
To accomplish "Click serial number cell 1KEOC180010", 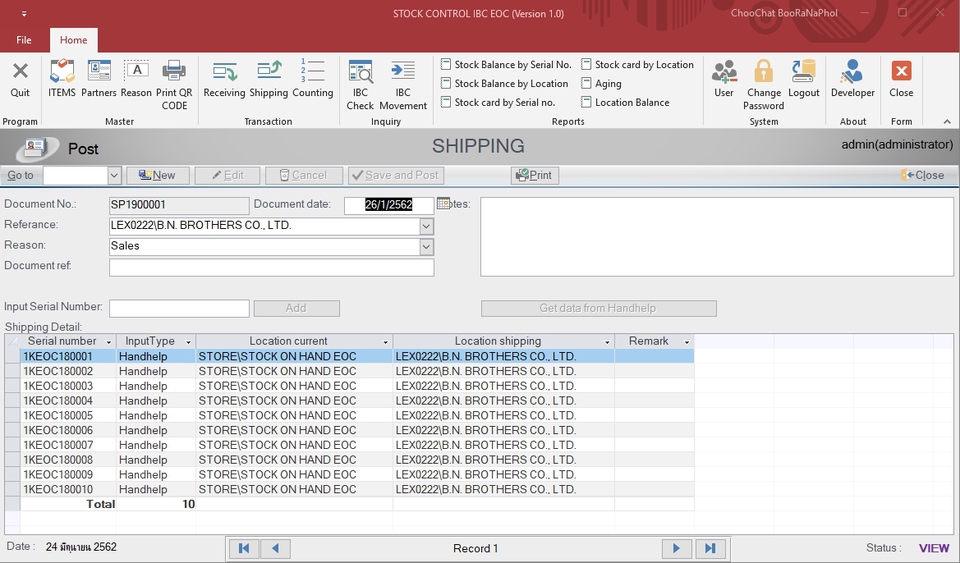I will pos(68,490).
